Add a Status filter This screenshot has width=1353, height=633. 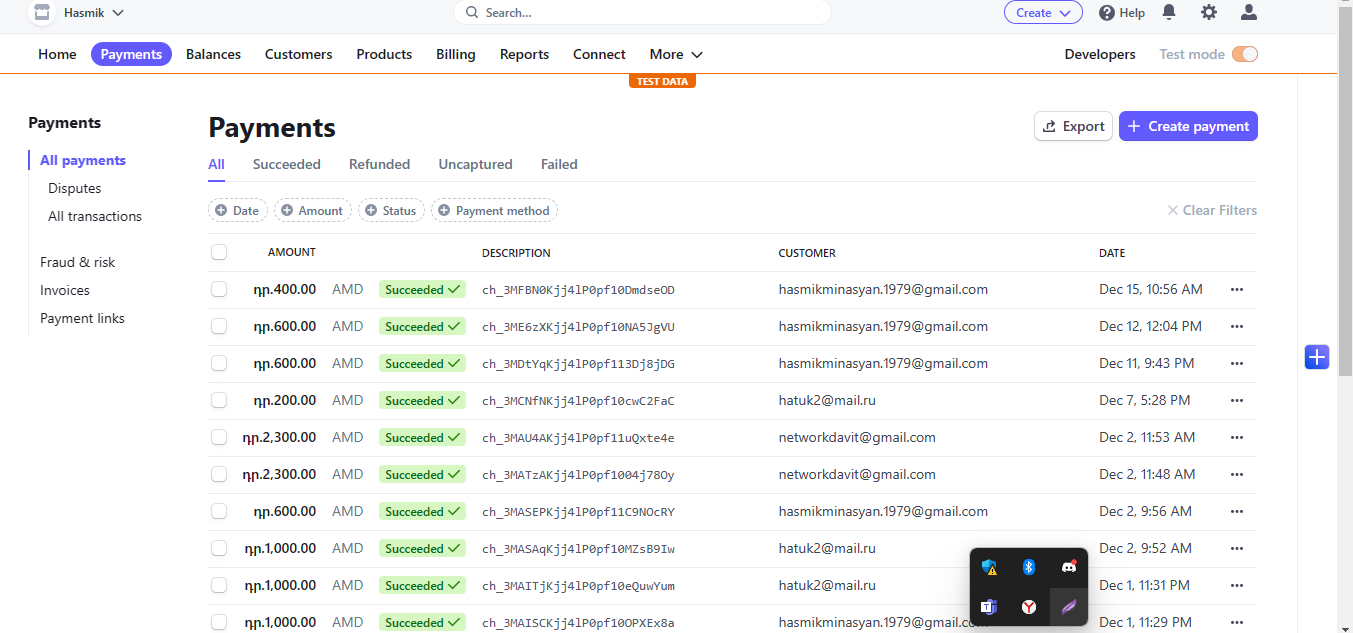391,210
